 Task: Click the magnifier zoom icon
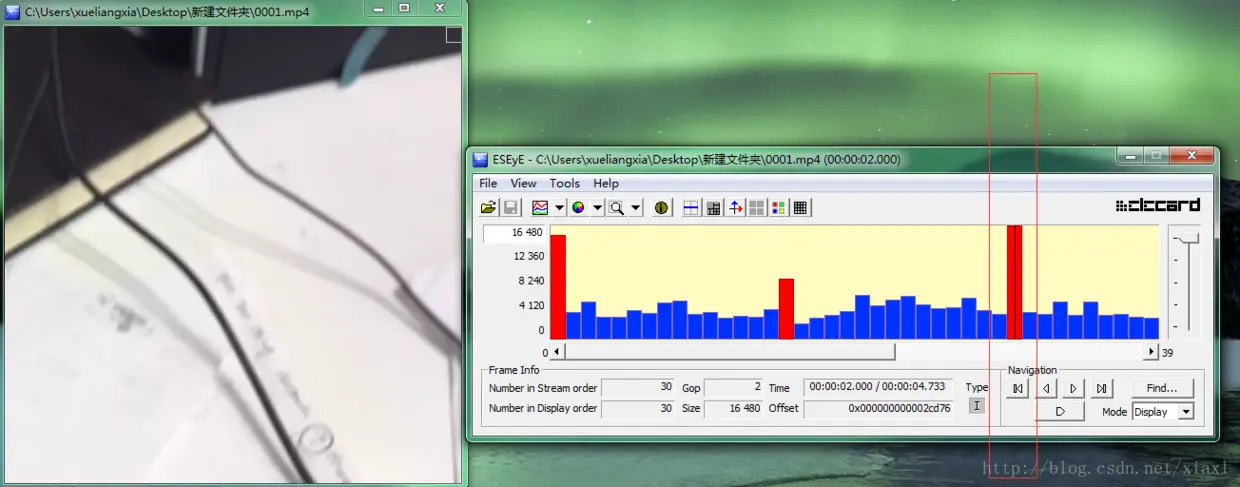617,207
